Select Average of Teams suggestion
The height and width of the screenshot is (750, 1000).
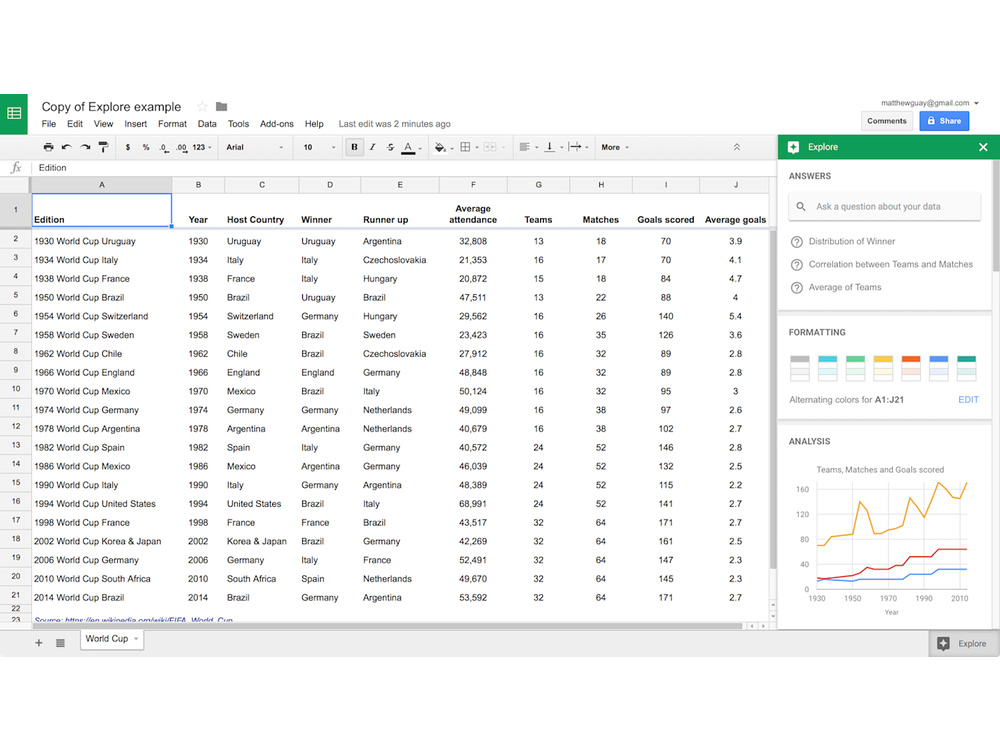click(x=836, y=288)
